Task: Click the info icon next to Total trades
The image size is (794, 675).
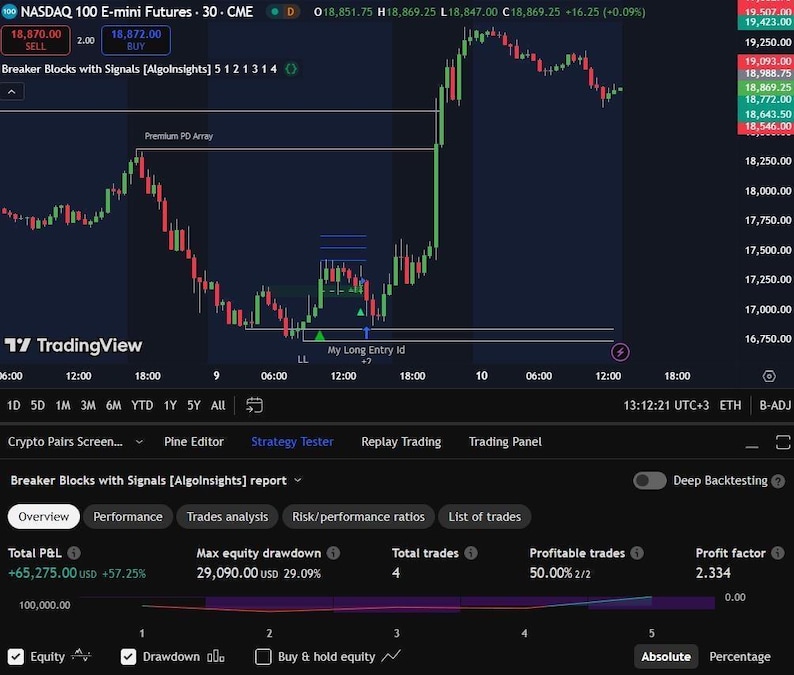Action: coord(471,553)
